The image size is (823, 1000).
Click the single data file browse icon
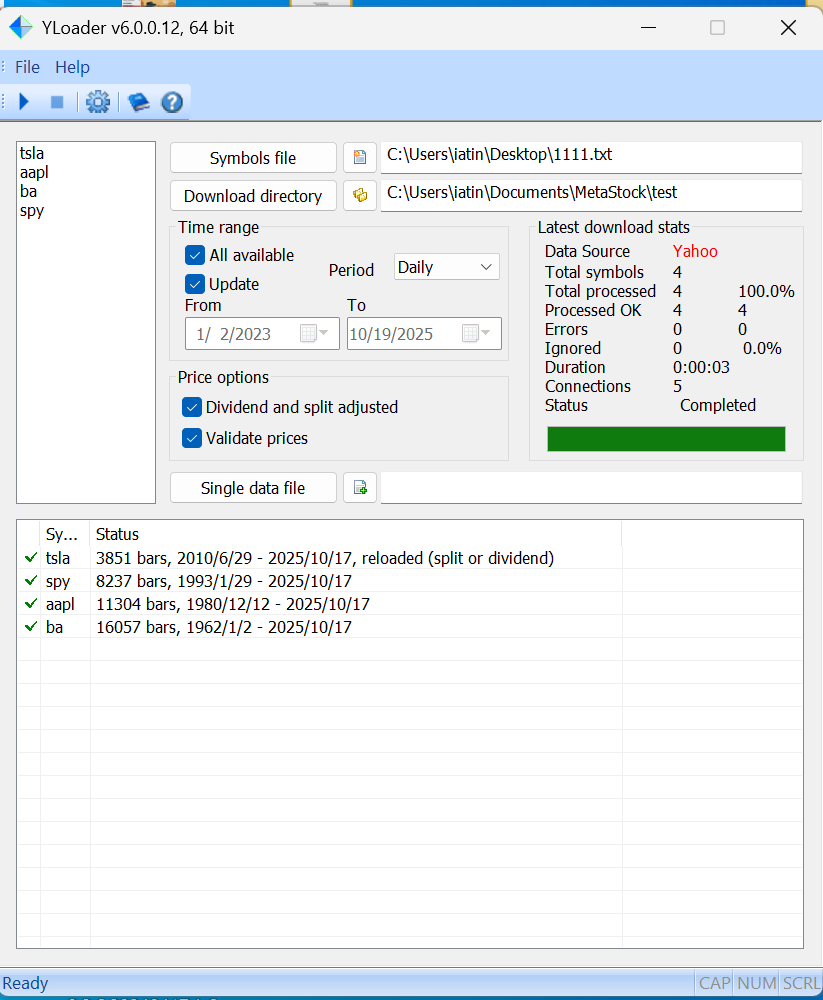(x=360, y=488)
